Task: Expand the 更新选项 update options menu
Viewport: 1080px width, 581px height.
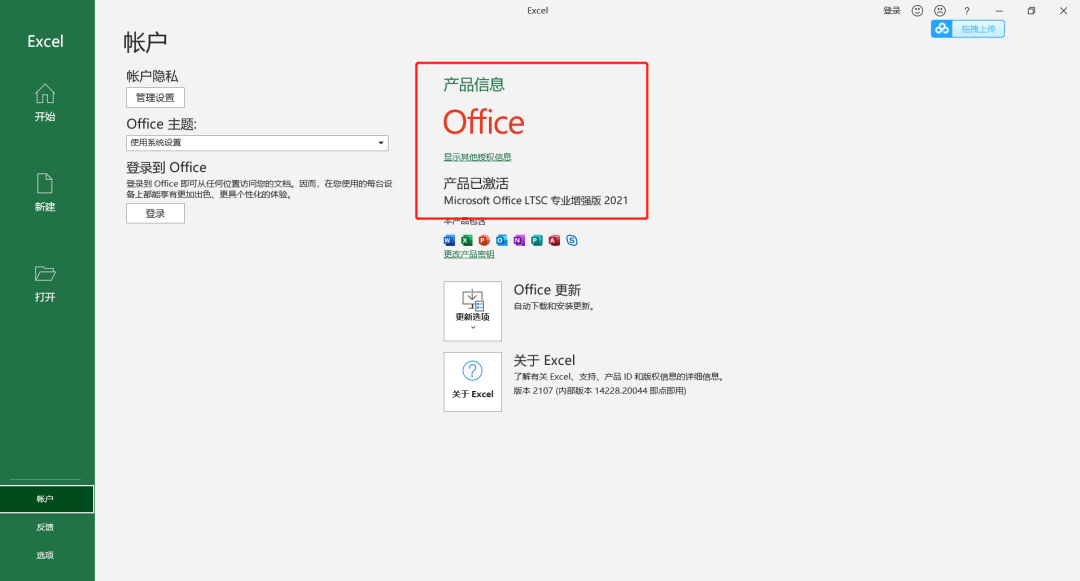Action: 472,311
